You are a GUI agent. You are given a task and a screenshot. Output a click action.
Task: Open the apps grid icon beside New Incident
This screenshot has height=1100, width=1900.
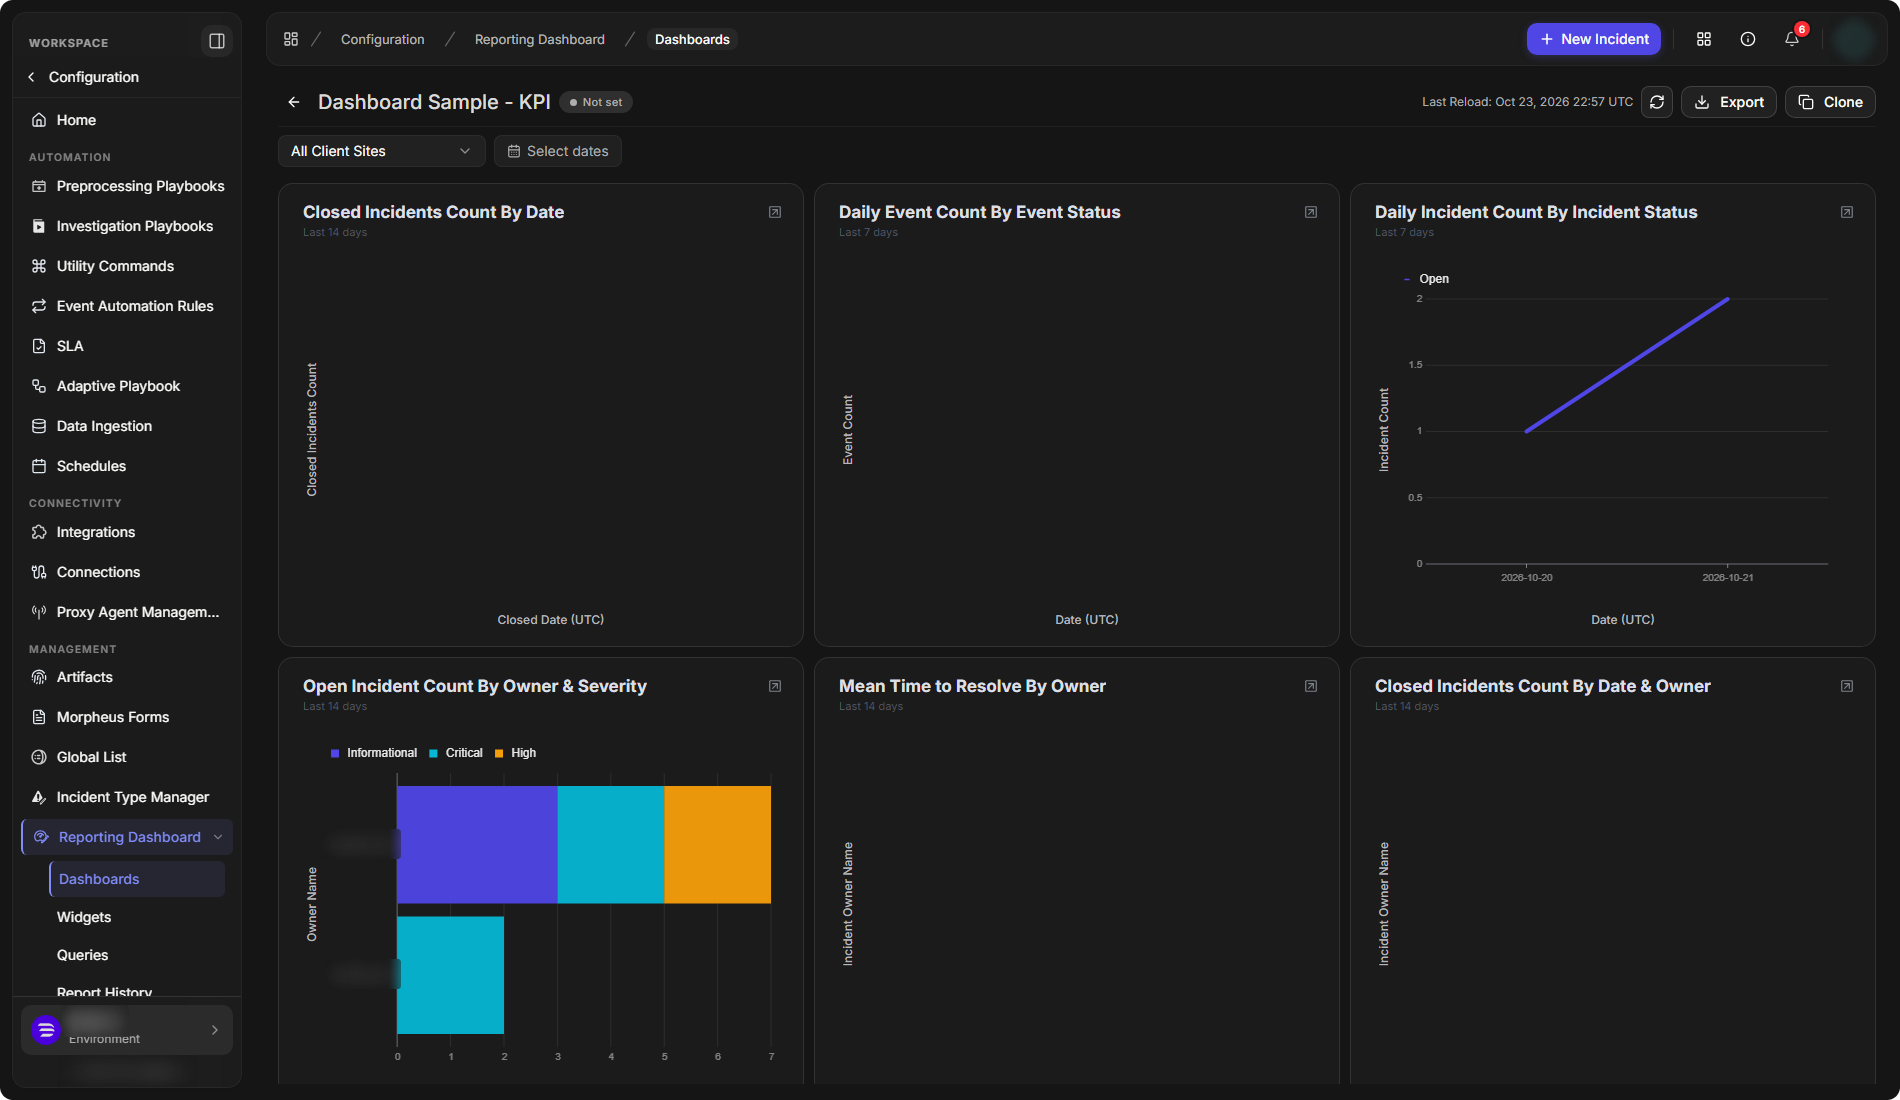tap(1704, 39)
